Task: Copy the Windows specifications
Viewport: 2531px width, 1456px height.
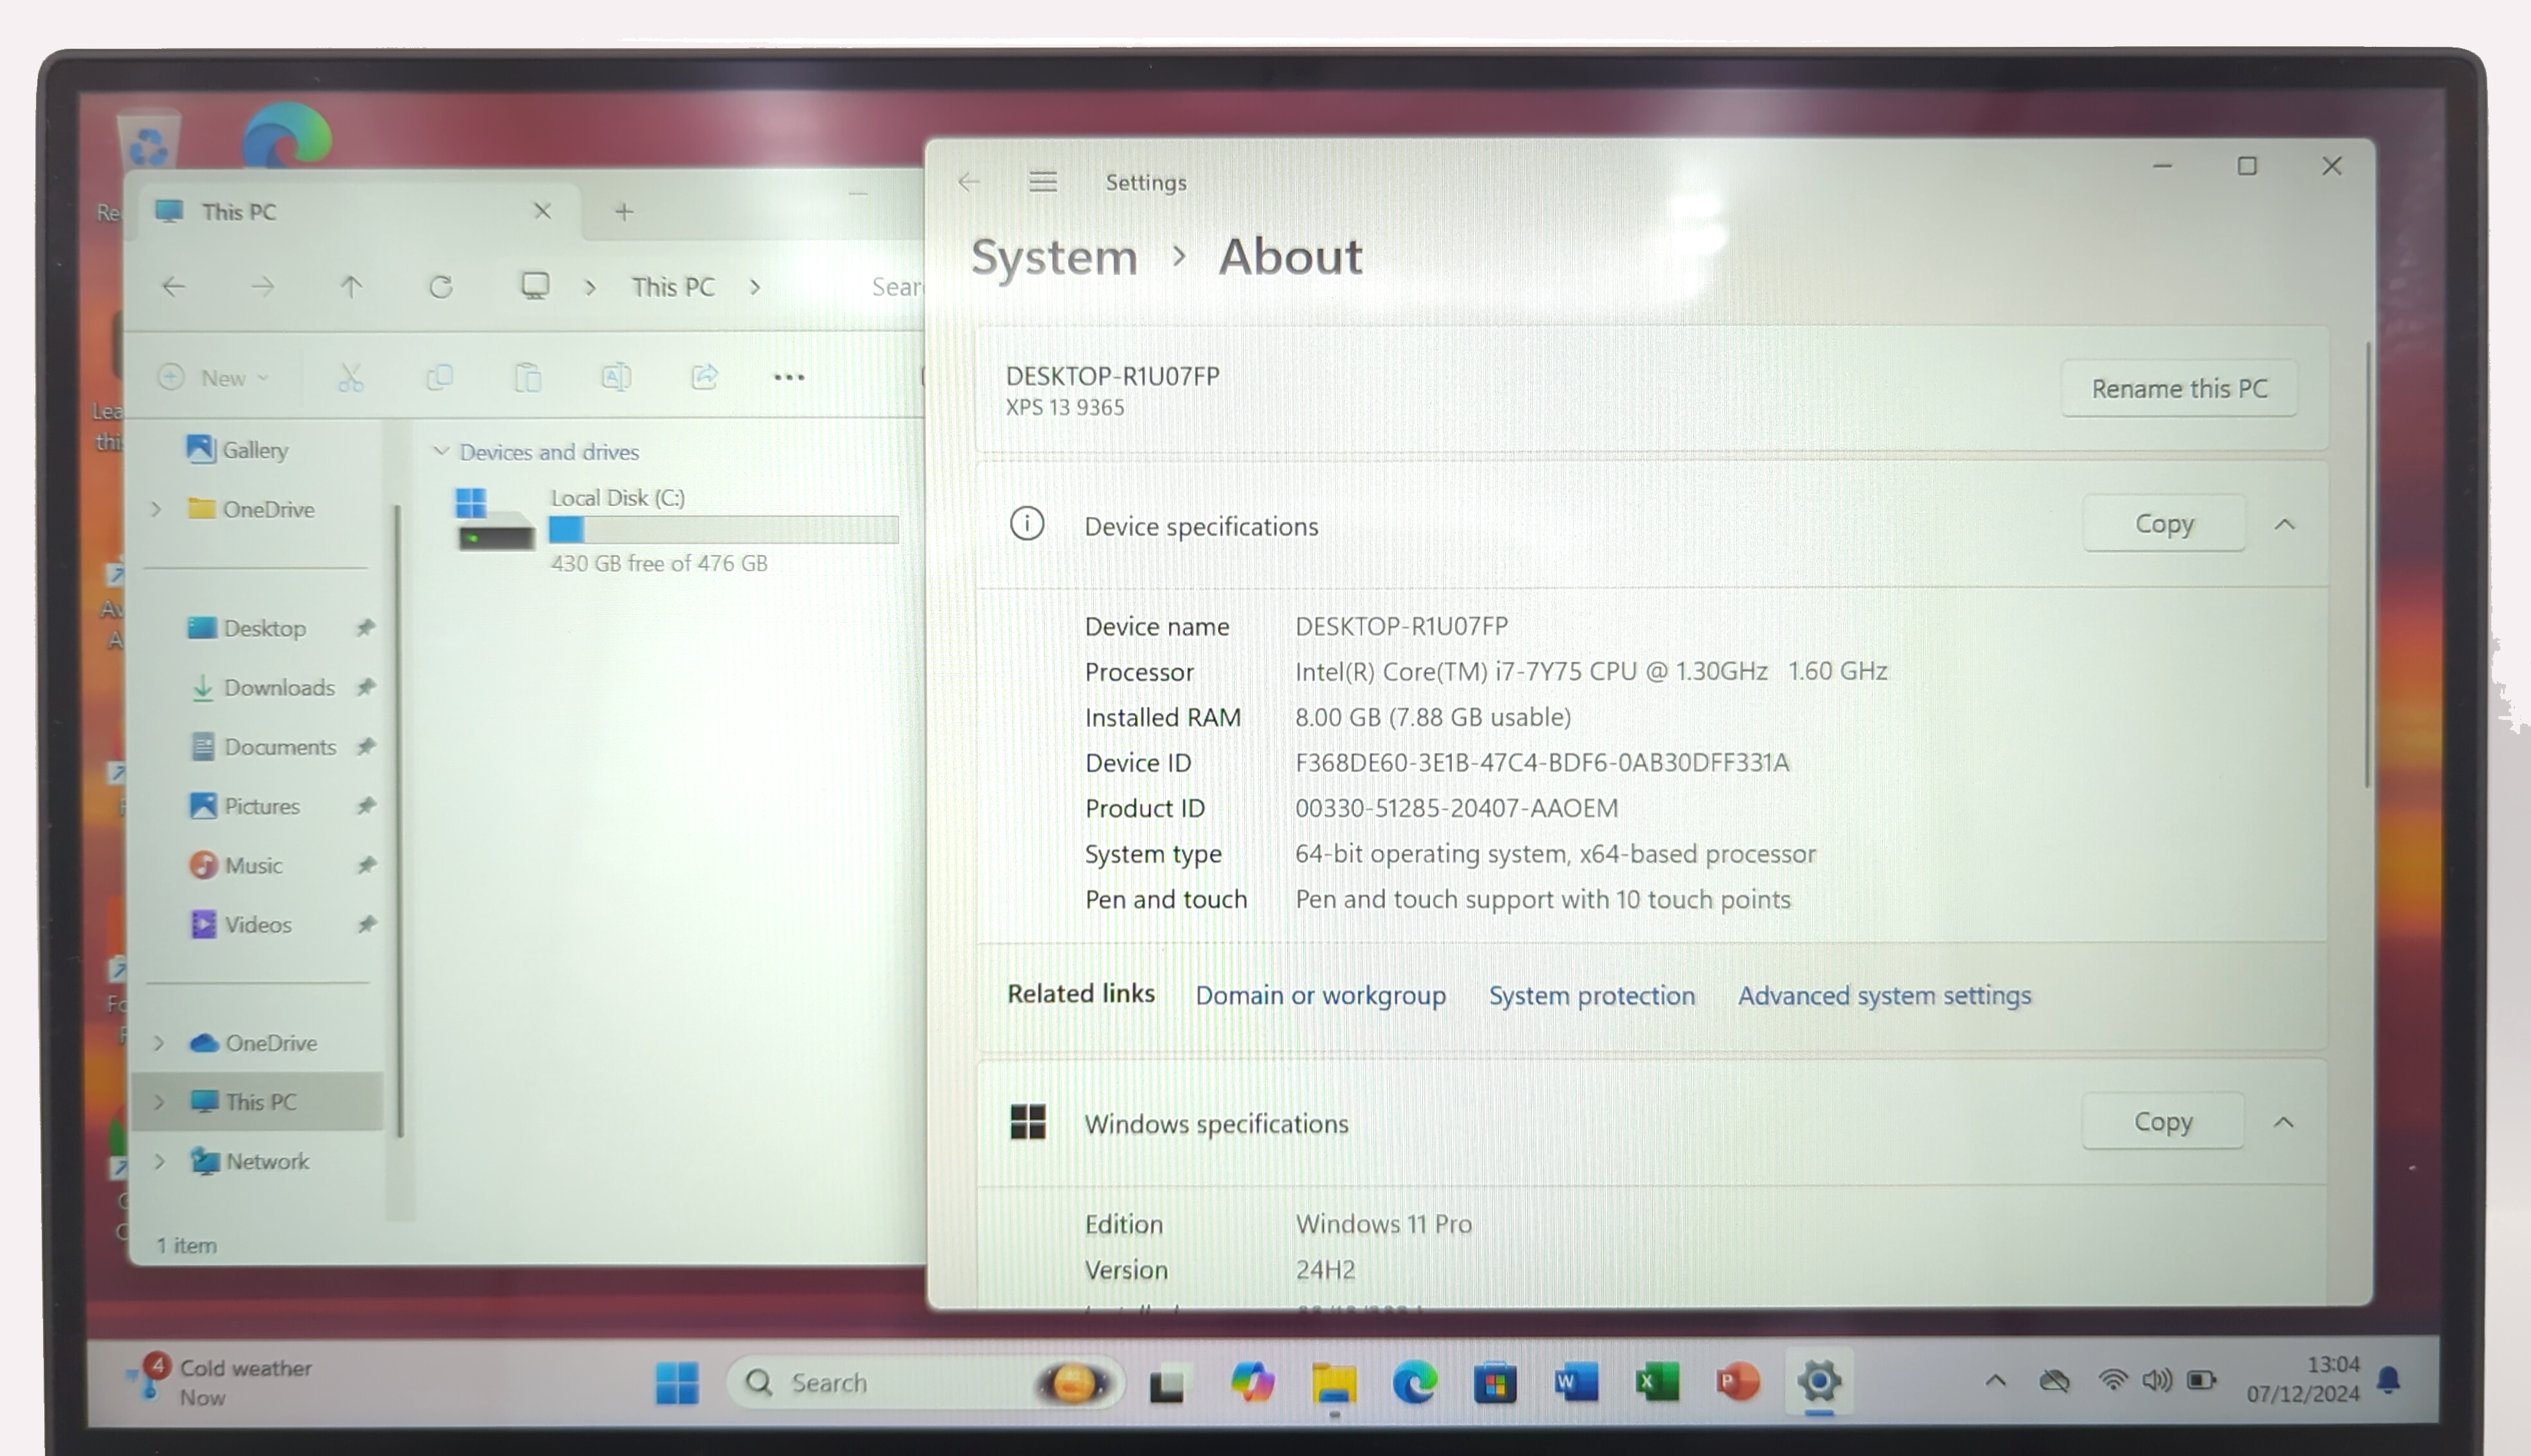Action: click(2163, 1121)
